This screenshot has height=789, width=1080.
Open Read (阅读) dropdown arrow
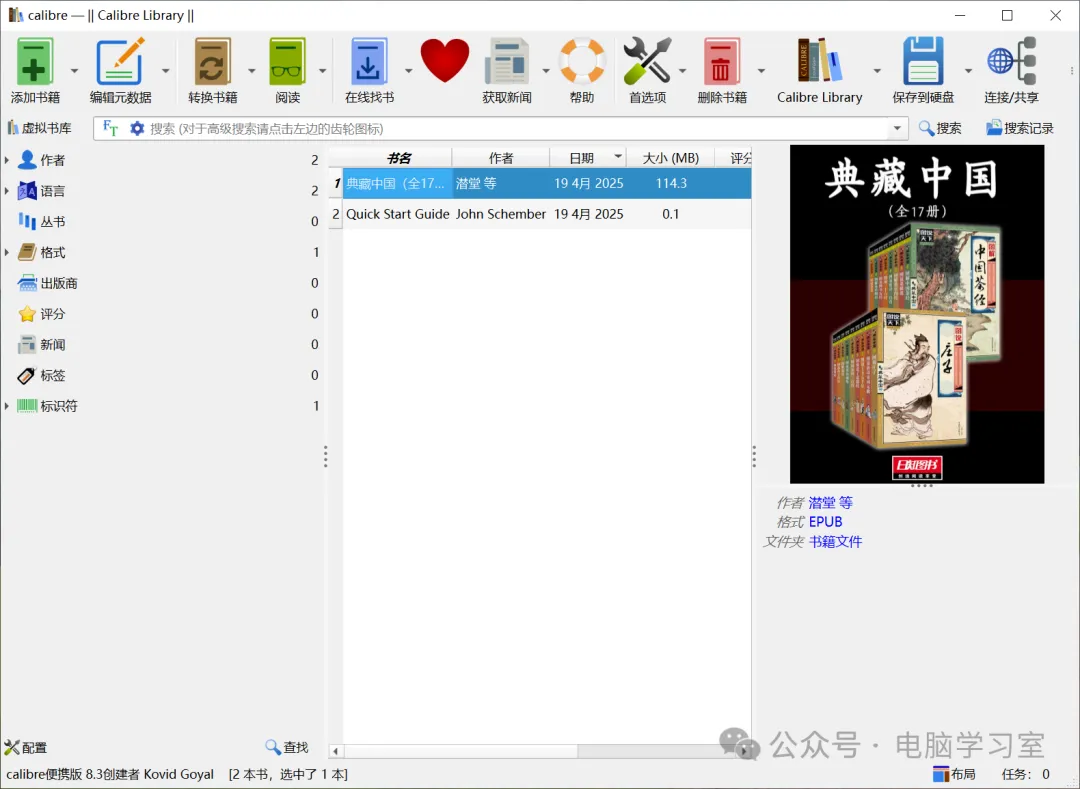(x=322, y=70)
